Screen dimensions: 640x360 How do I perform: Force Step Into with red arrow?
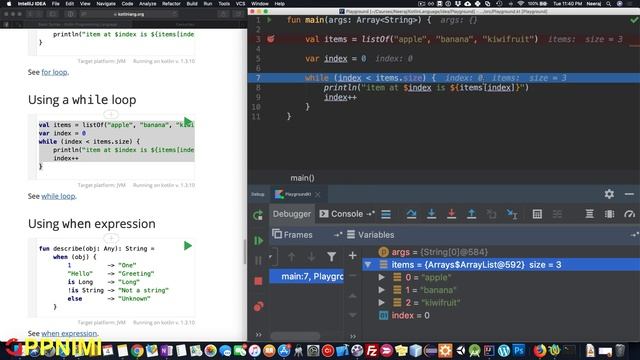(x=451, y=214)
